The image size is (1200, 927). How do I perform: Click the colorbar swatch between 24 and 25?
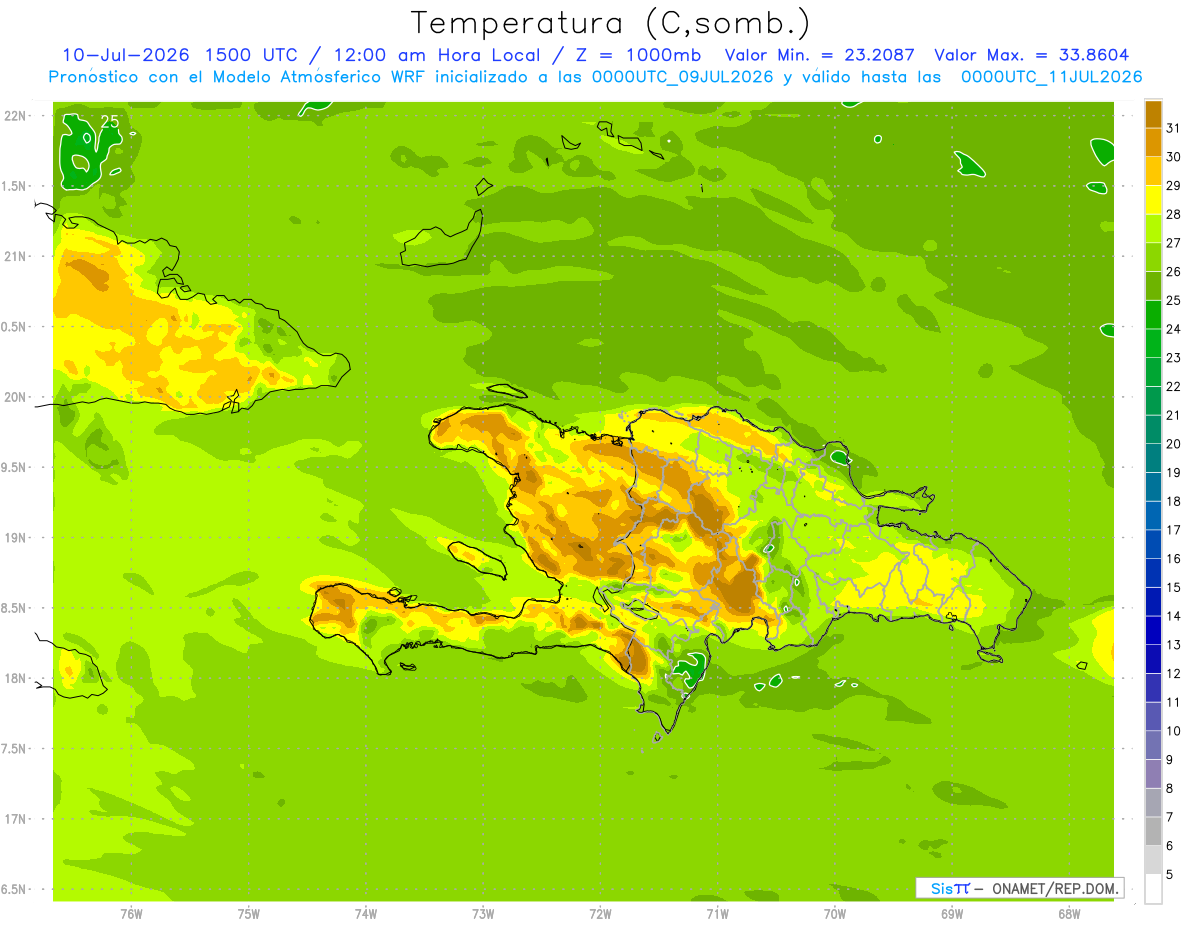1153,315
